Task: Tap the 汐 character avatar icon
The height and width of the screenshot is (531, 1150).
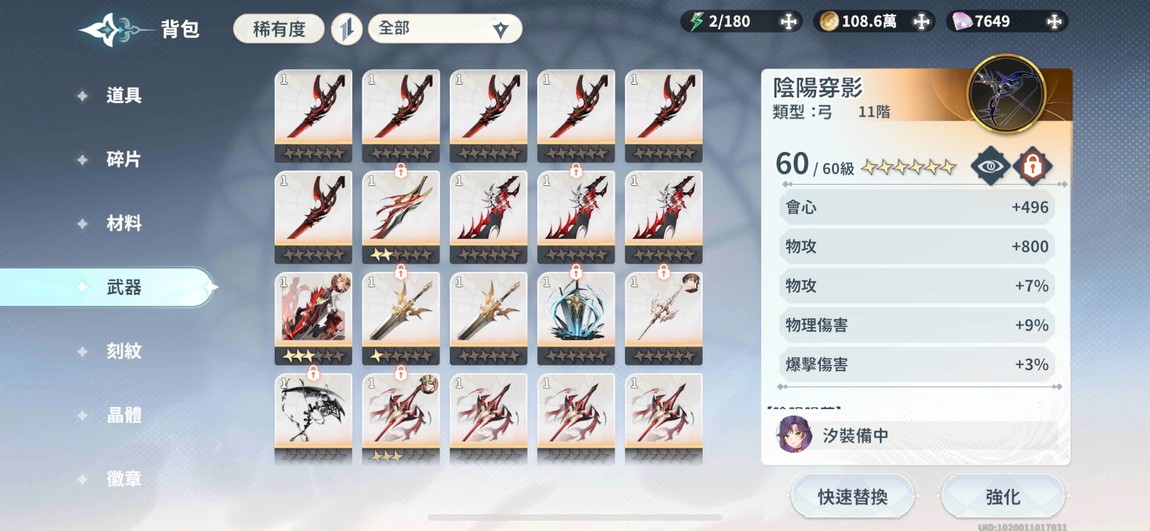Action: 795,435
